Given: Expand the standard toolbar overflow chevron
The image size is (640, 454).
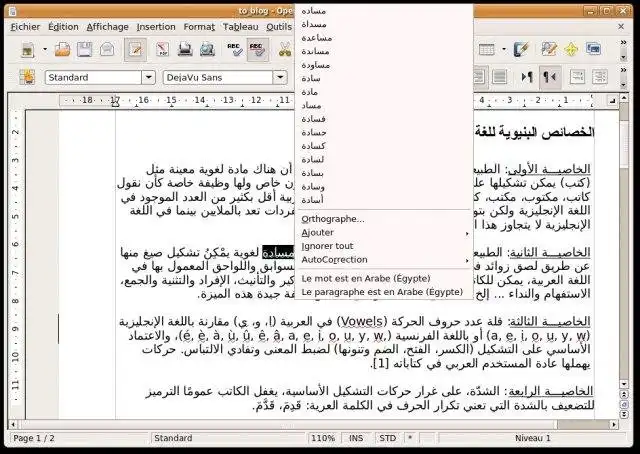Looking at the screenshot, I should [623, 42].
